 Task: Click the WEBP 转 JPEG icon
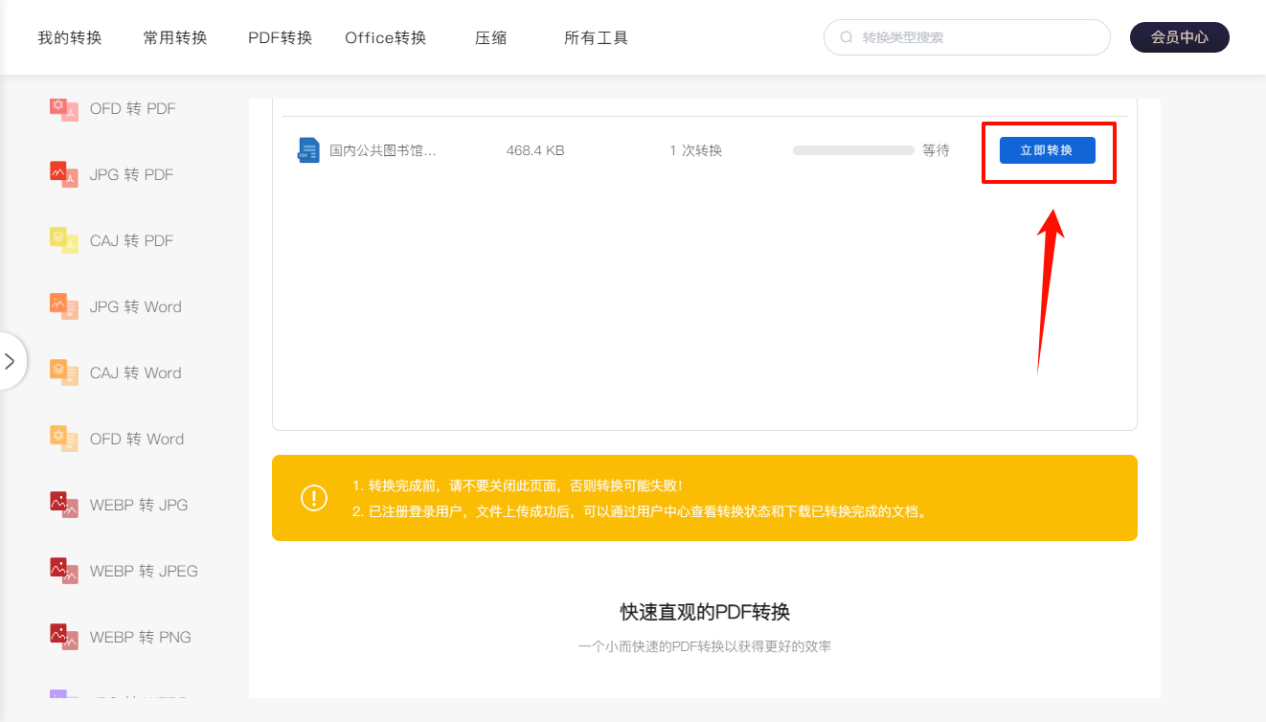point(64,571)
